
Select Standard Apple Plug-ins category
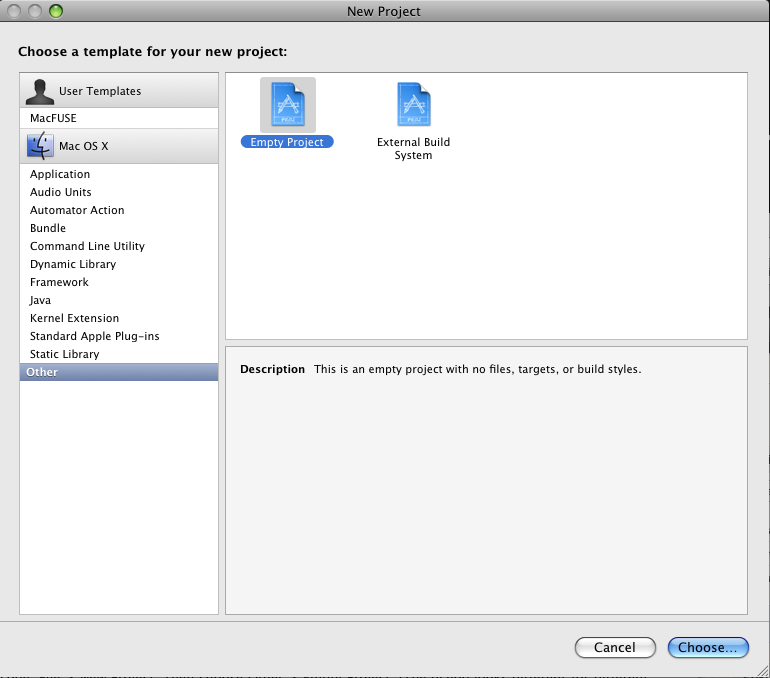coord(94,336)
